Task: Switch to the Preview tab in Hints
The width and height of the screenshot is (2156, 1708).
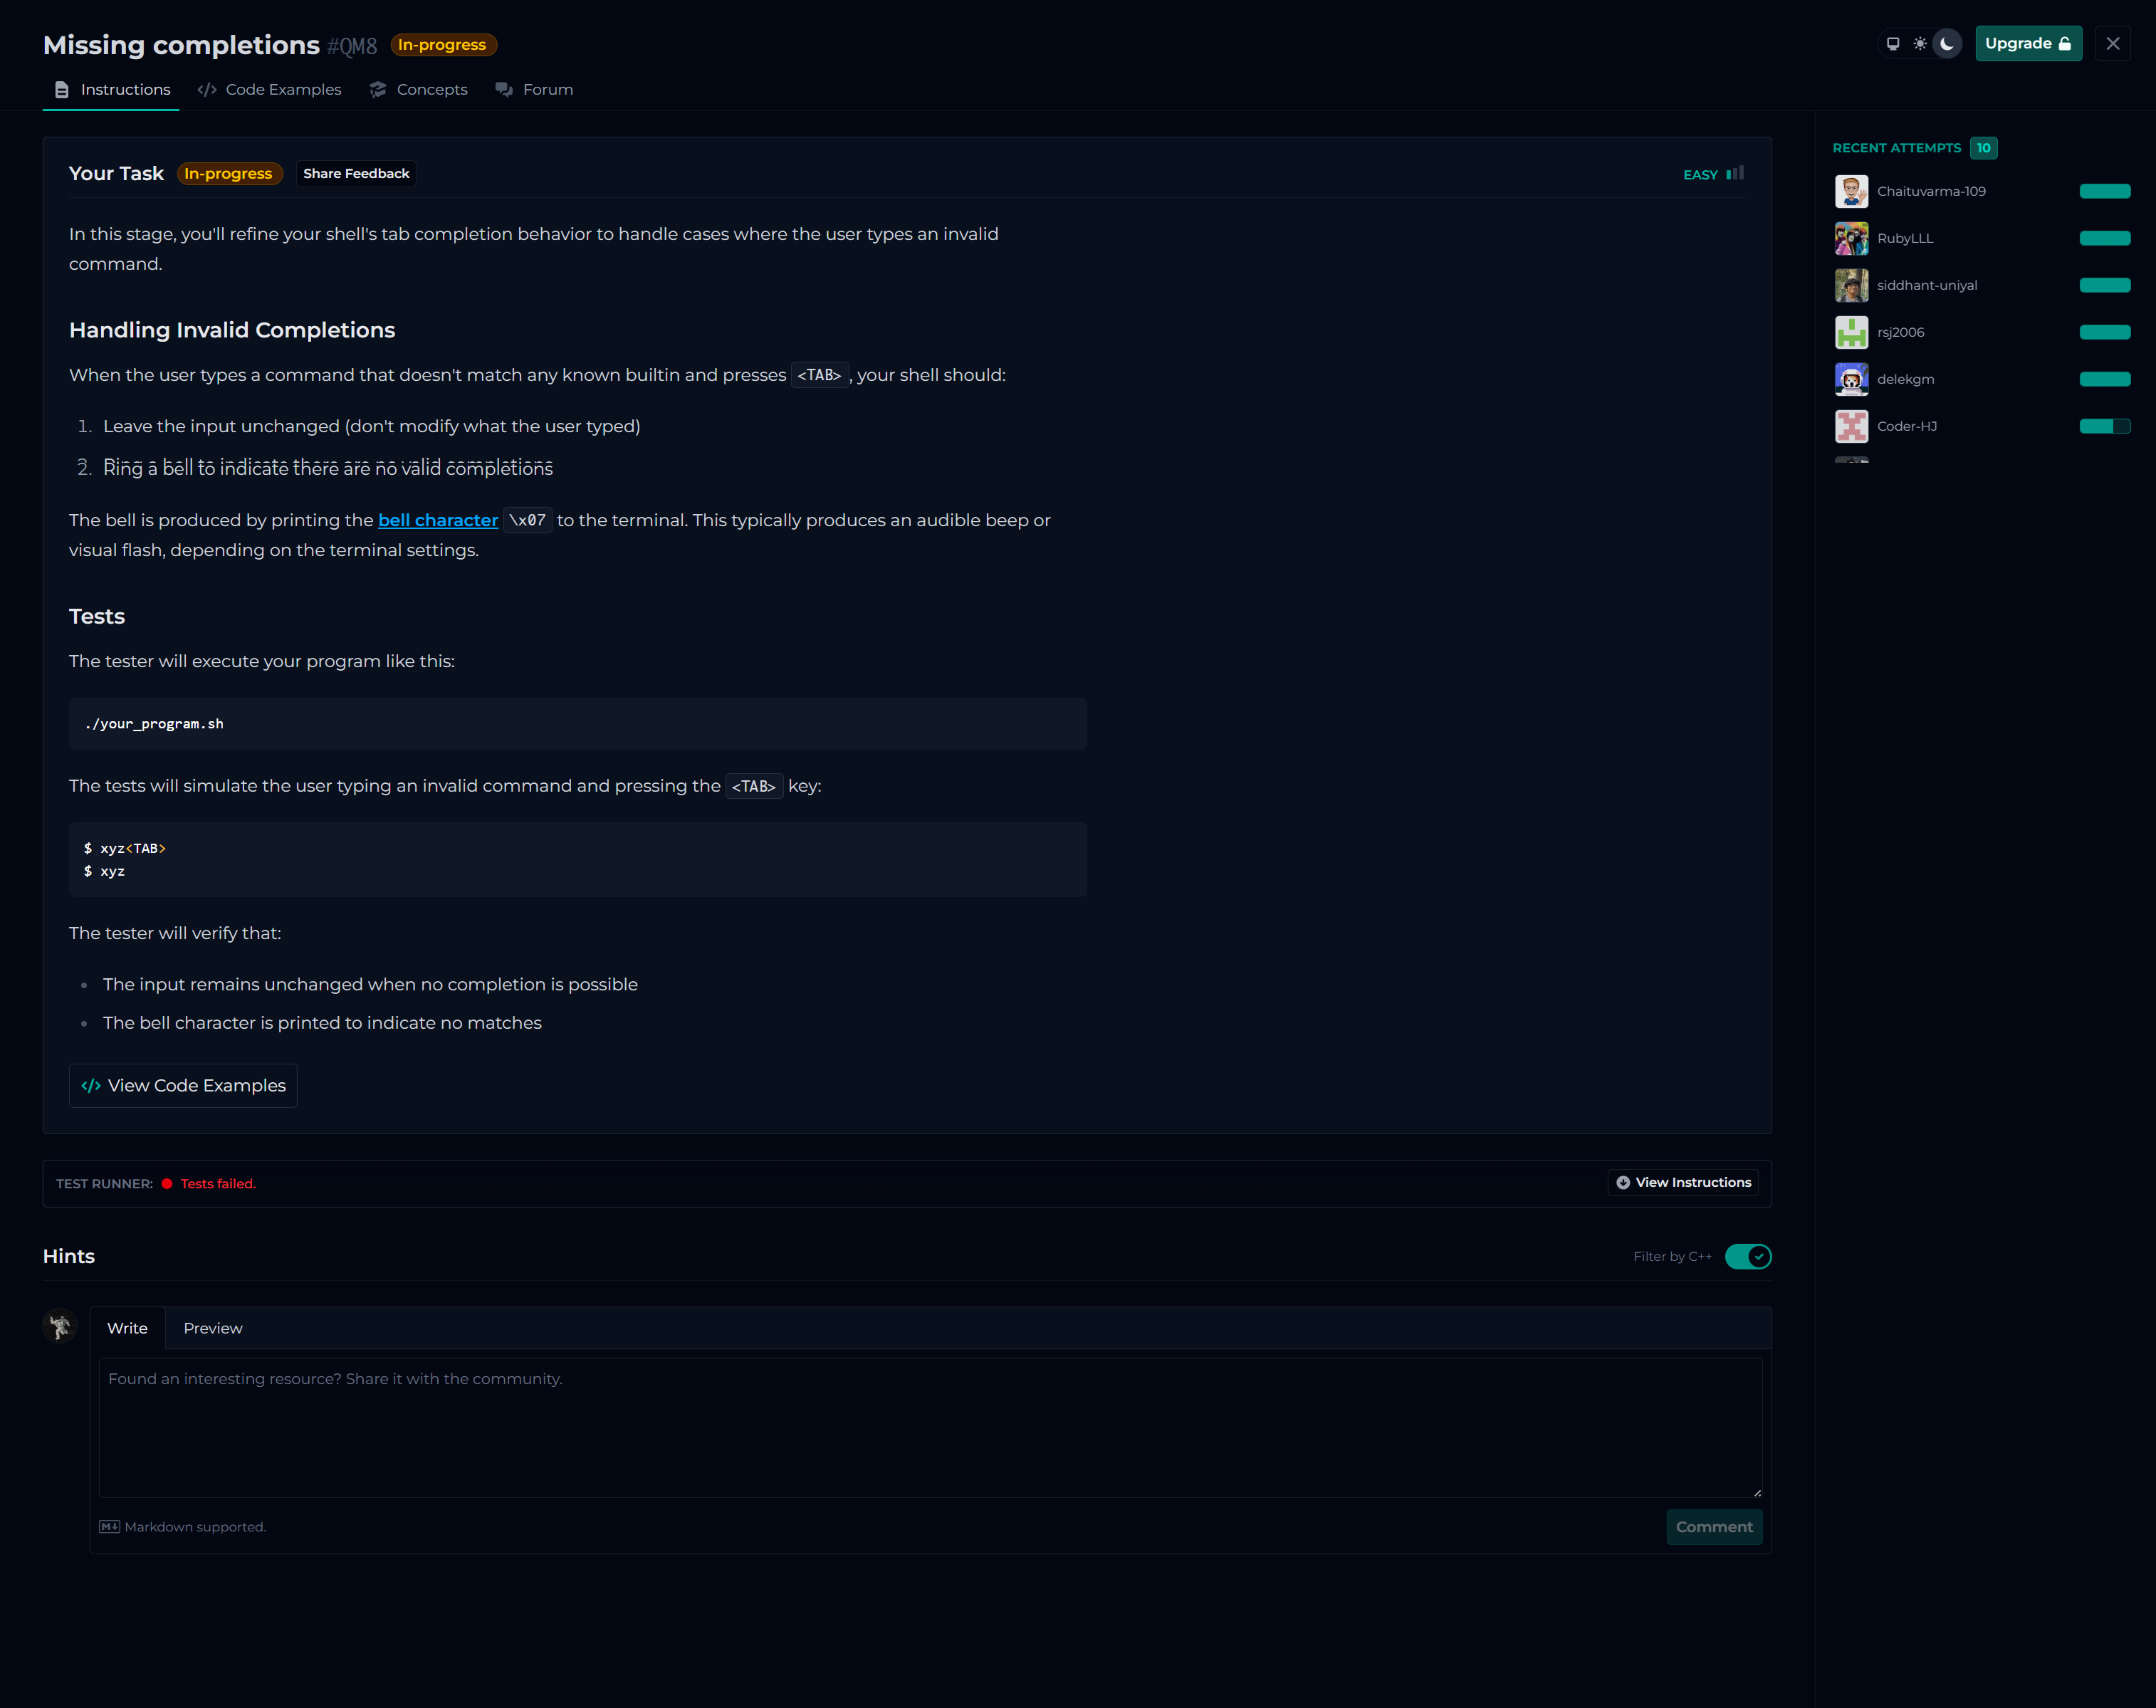Action: [212, 1328]
